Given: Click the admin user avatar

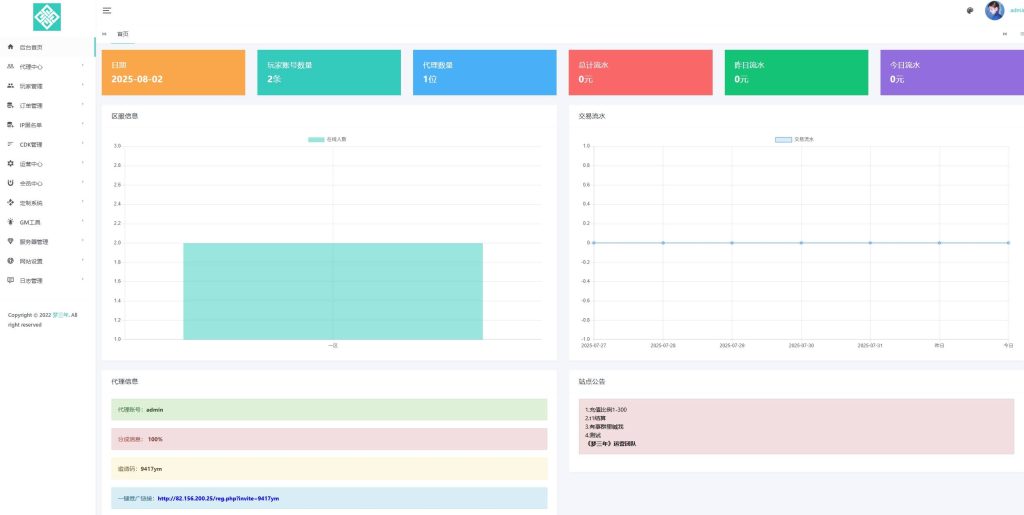Looking at the screenshot, I should [994, 11].
